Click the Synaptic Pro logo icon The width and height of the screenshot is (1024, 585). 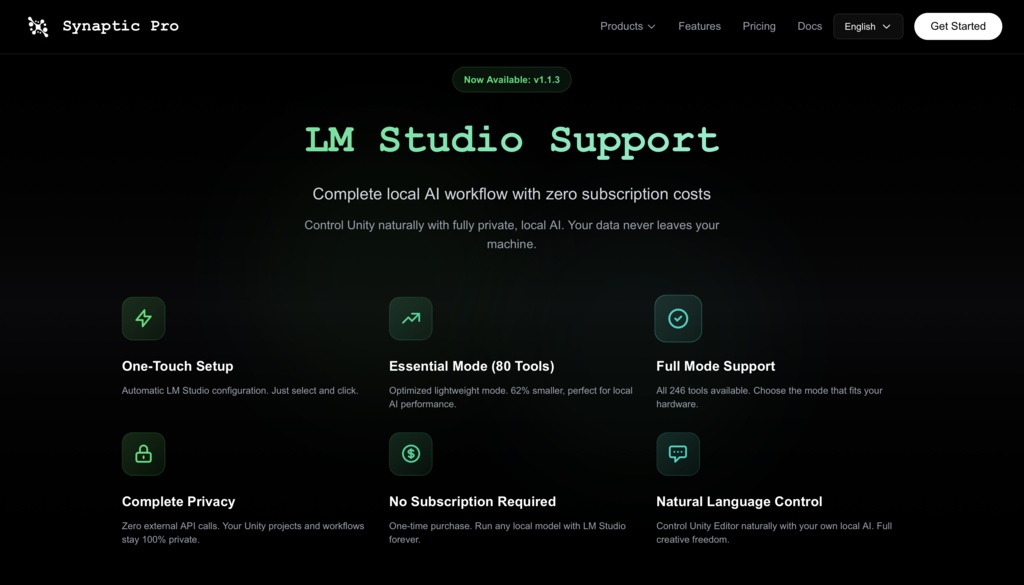pyautogui.click(x=38, y=26)
